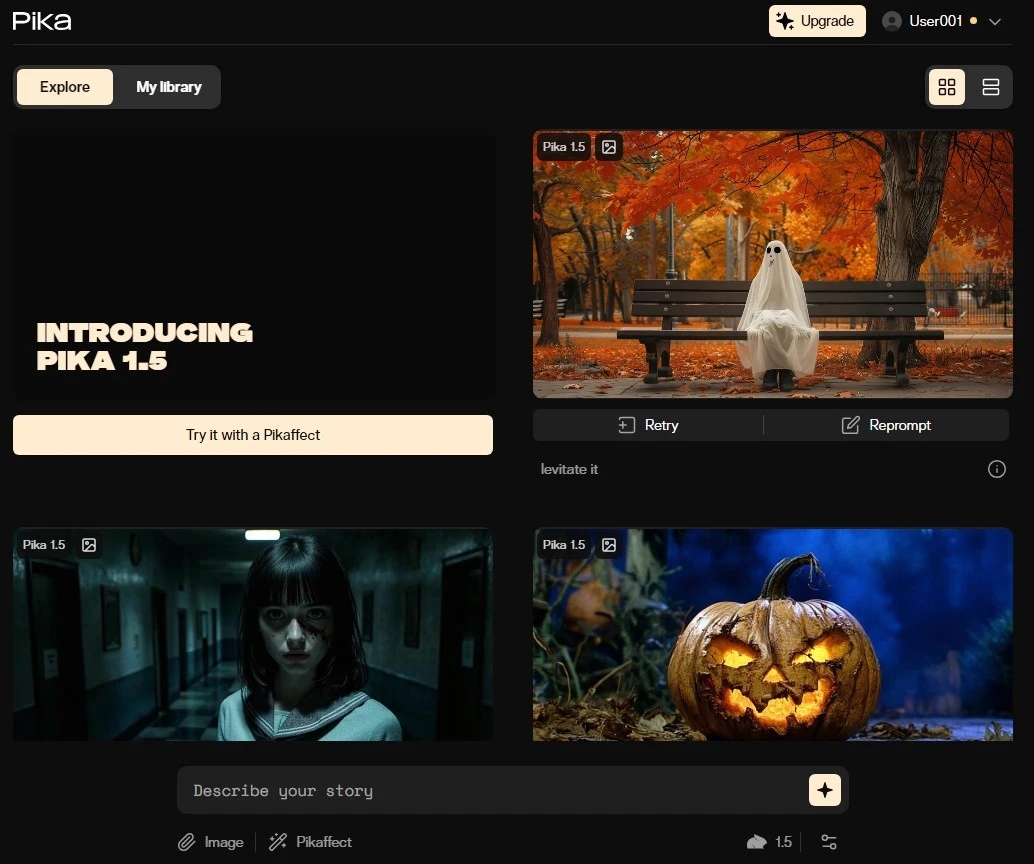1034x864 pixels.
Task: Select the Explore tab
Action: pos(65,87)
